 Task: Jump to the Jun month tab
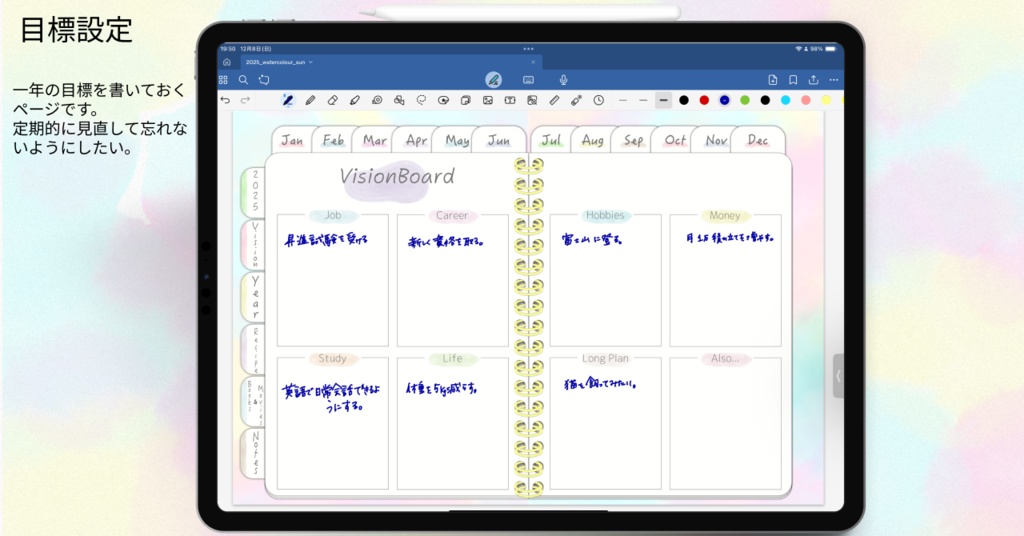[x=499, y=140]
